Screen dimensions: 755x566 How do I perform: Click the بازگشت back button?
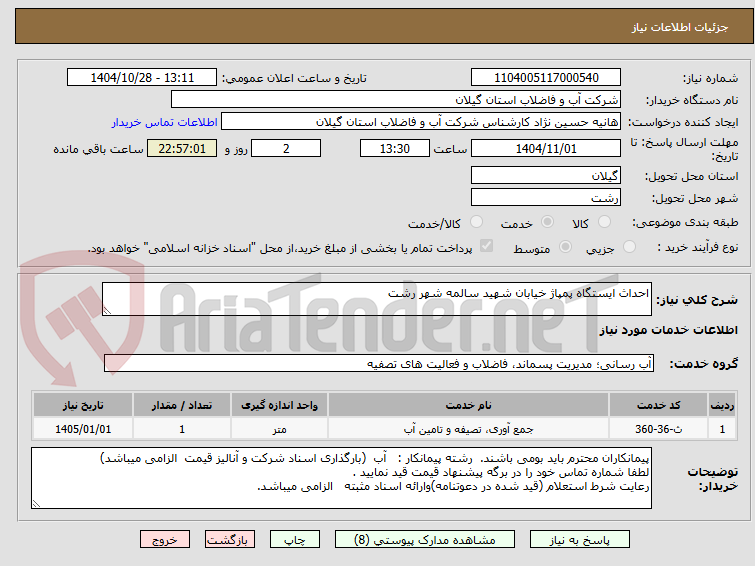pos(230,540)
